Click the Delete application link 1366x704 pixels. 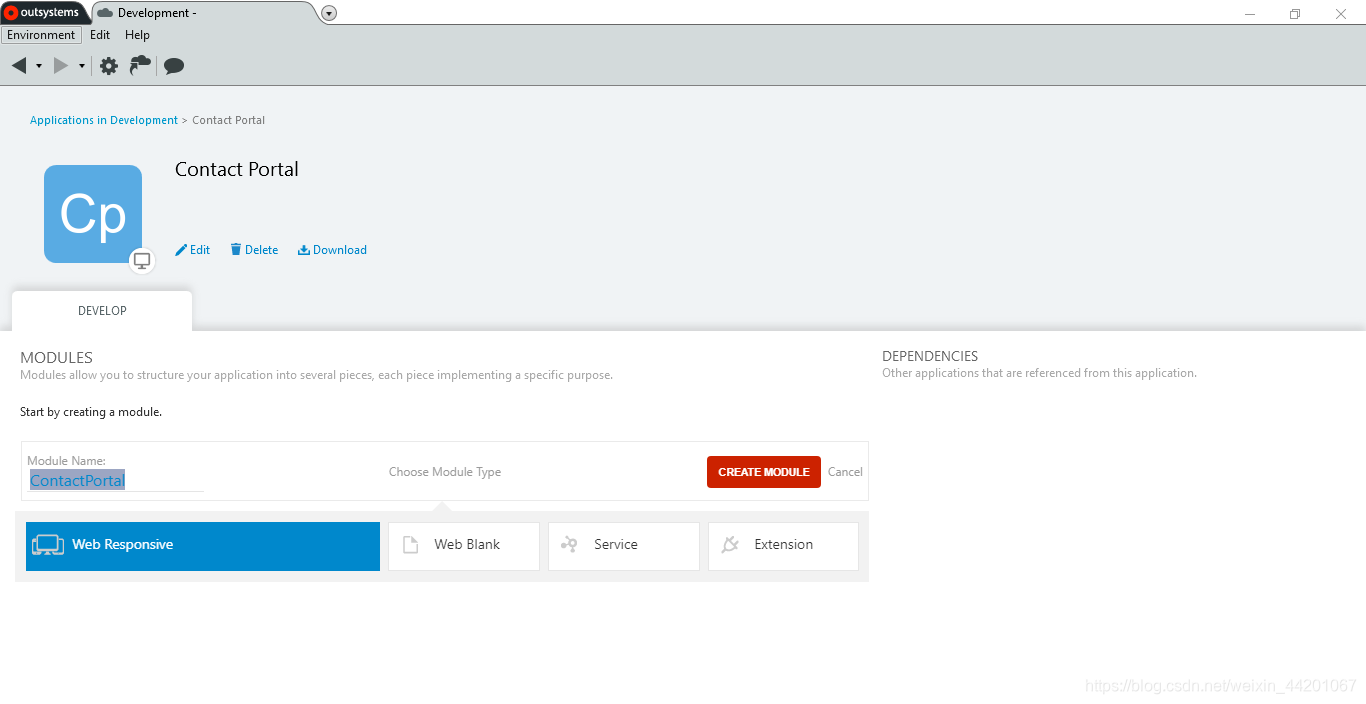[x=254, y=250]
